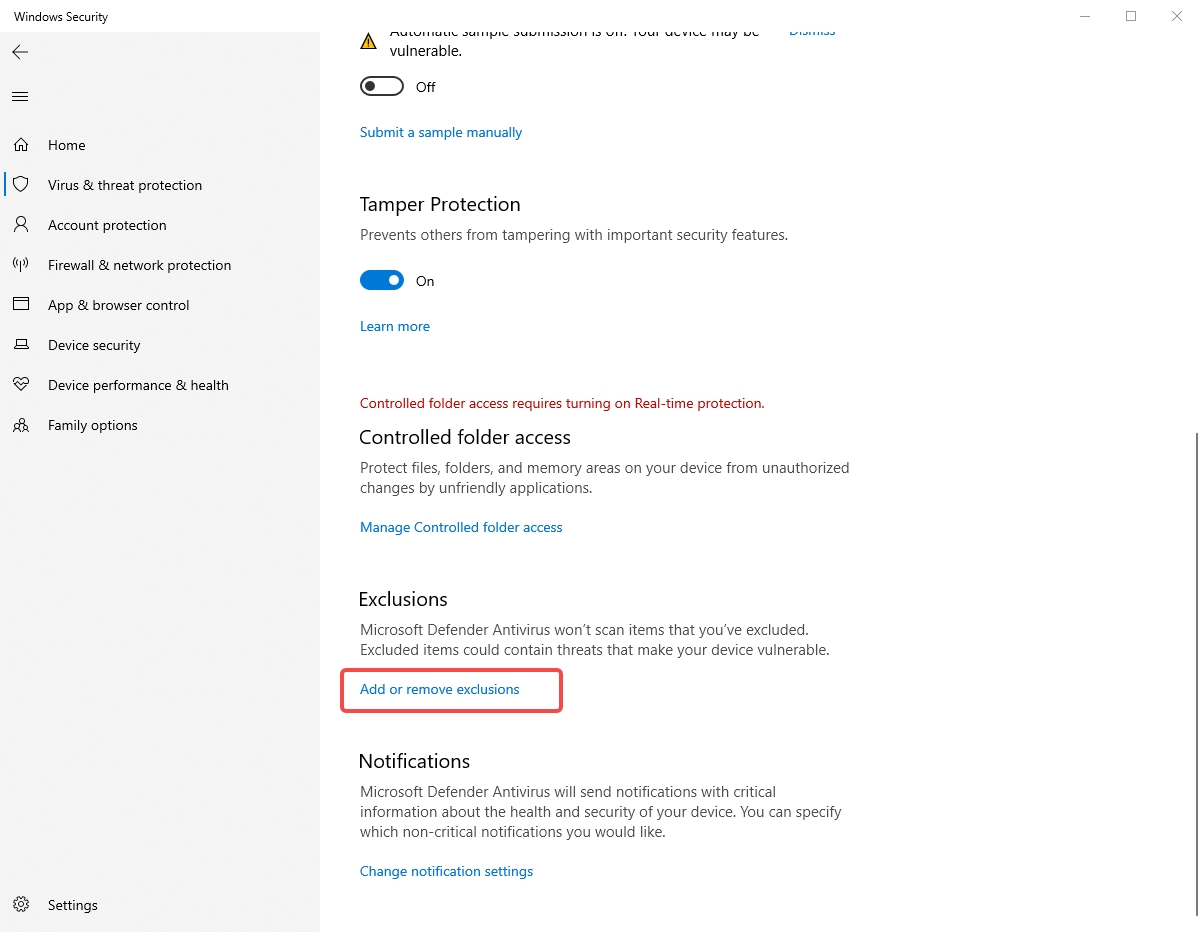Click the back arrow icon

20,52
